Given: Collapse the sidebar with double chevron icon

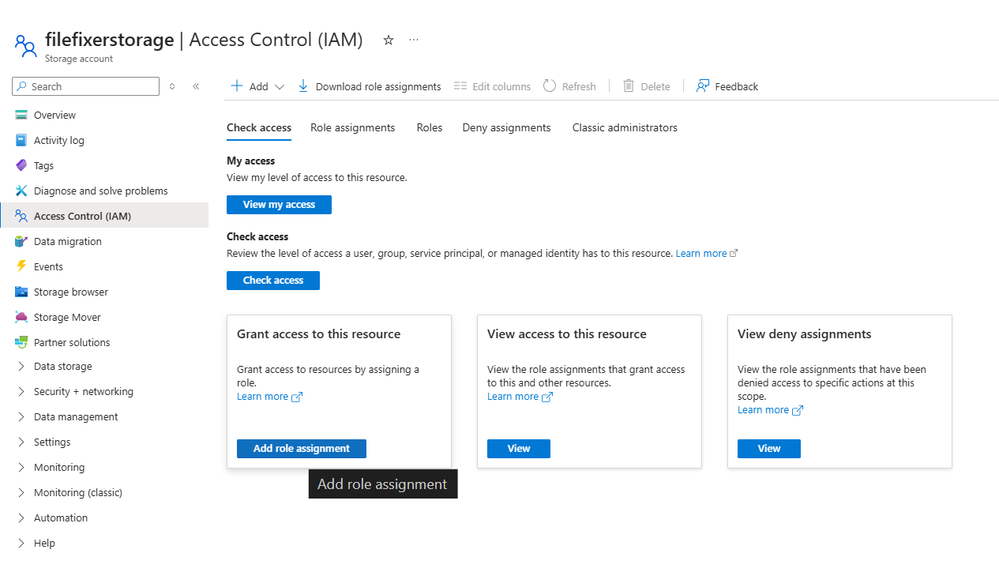Looking at the screenshot, I should (196, 86).
